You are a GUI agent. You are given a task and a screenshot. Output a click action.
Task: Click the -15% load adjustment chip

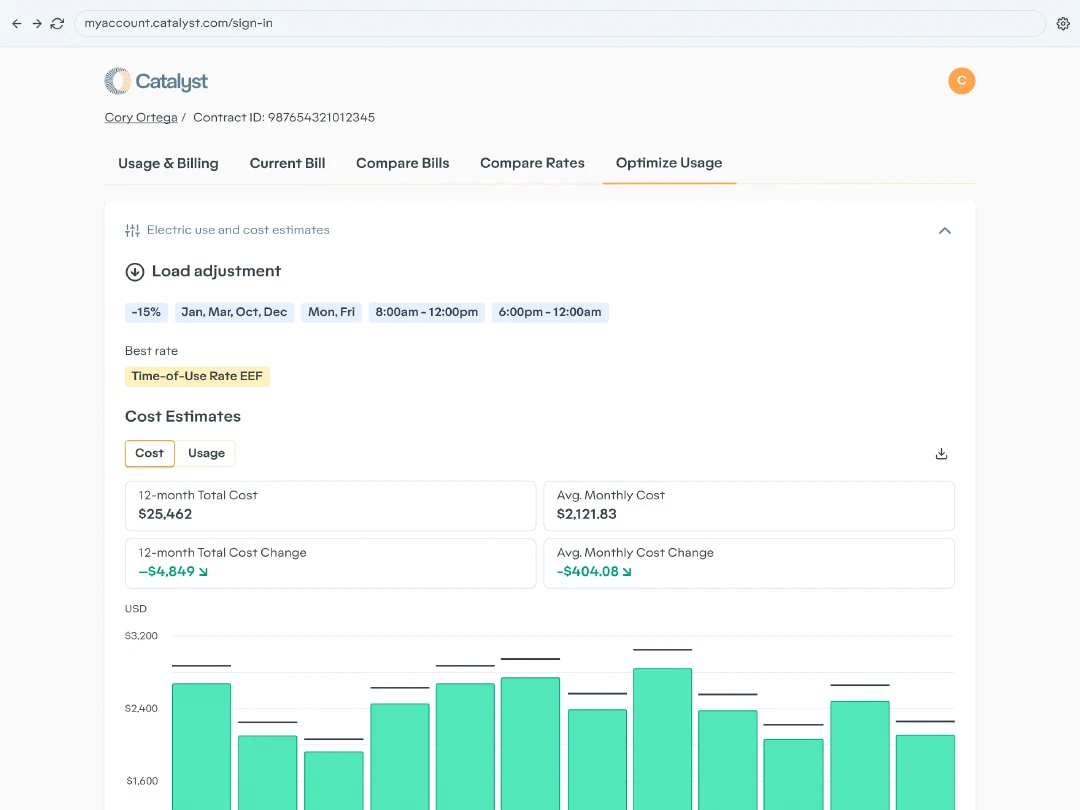[x=146, y=312]
